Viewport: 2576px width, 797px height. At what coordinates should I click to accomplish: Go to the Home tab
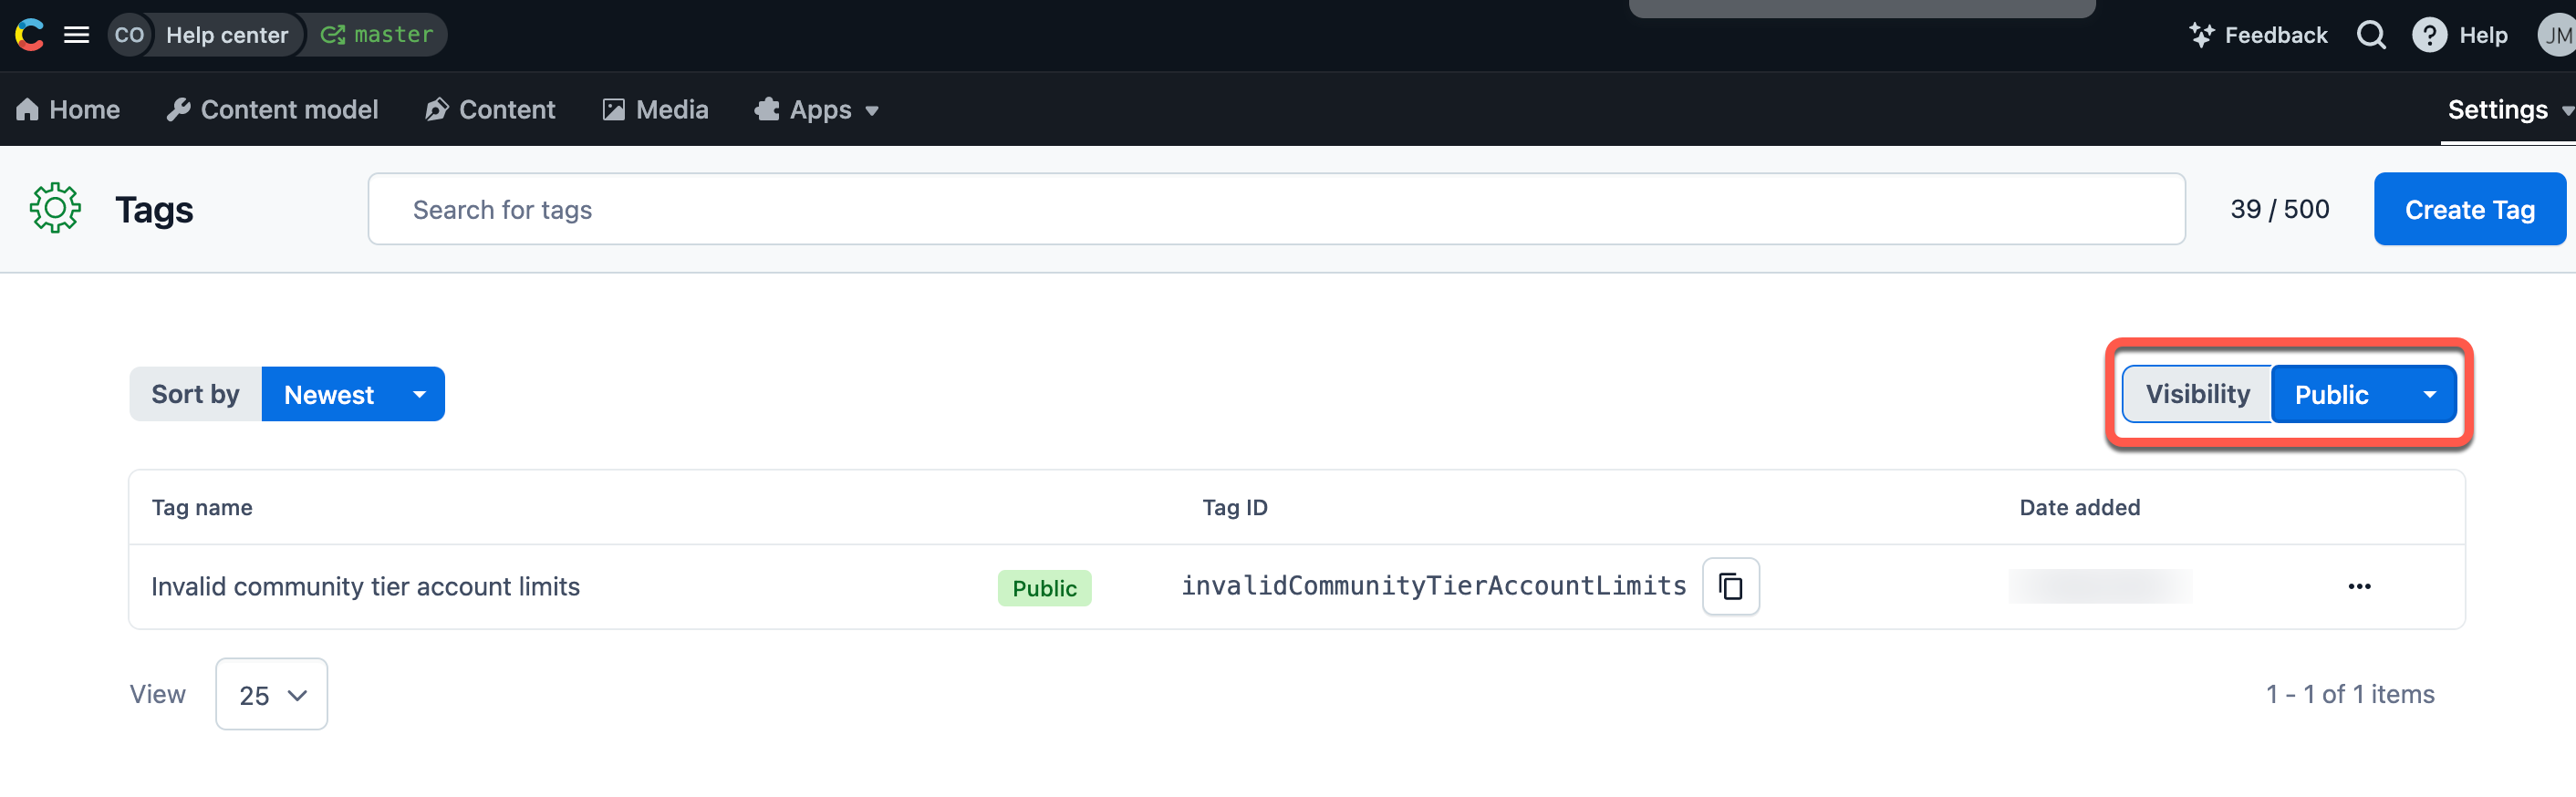click(68, 110)
